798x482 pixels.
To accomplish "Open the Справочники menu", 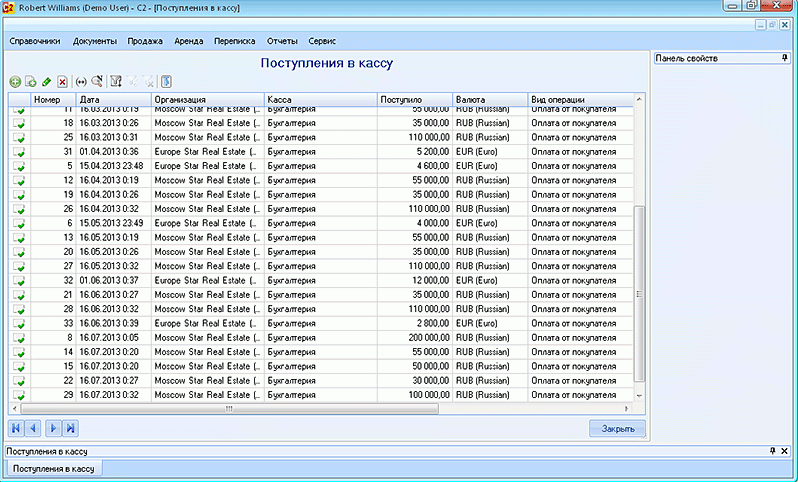I will click(x=35, y=41).
